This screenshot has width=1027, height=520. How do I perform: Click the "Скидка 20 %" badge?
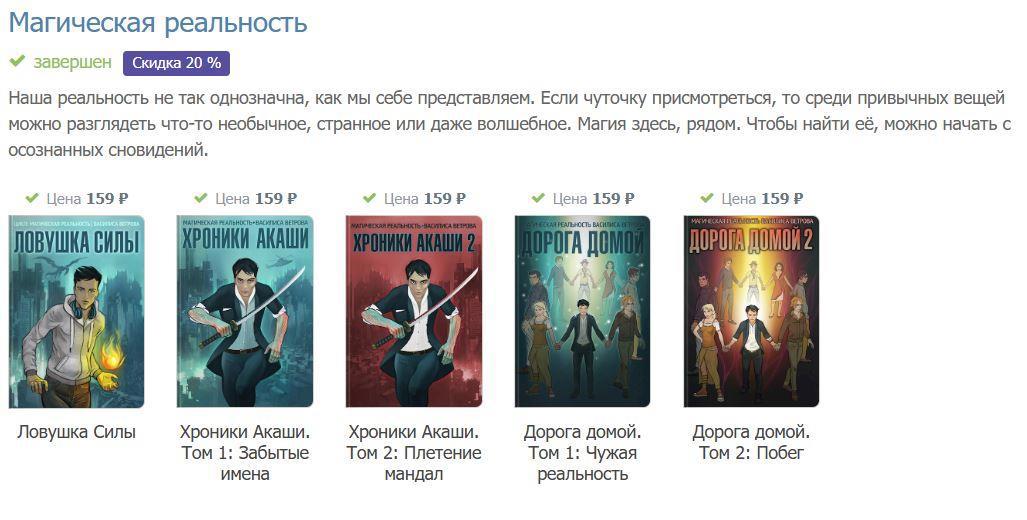(176, 64)
